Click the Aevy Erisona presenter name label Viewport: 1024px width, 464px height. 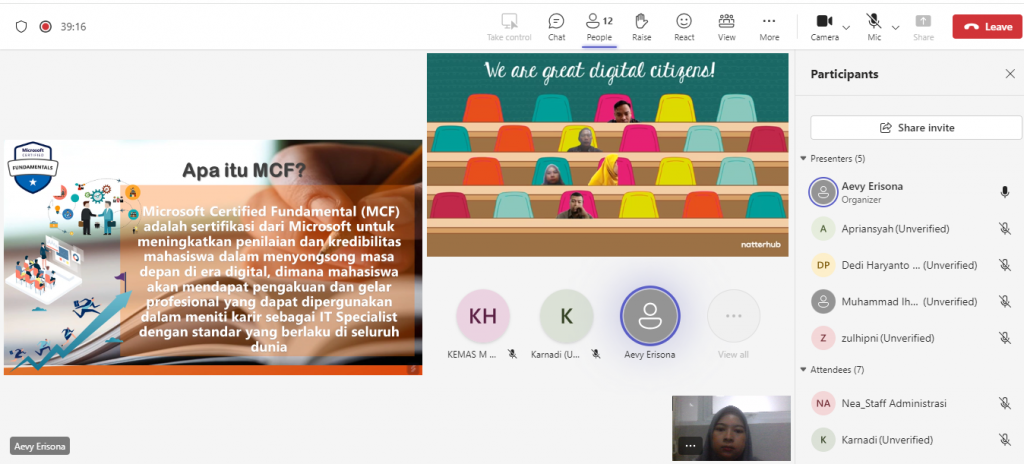pos(40,446)
